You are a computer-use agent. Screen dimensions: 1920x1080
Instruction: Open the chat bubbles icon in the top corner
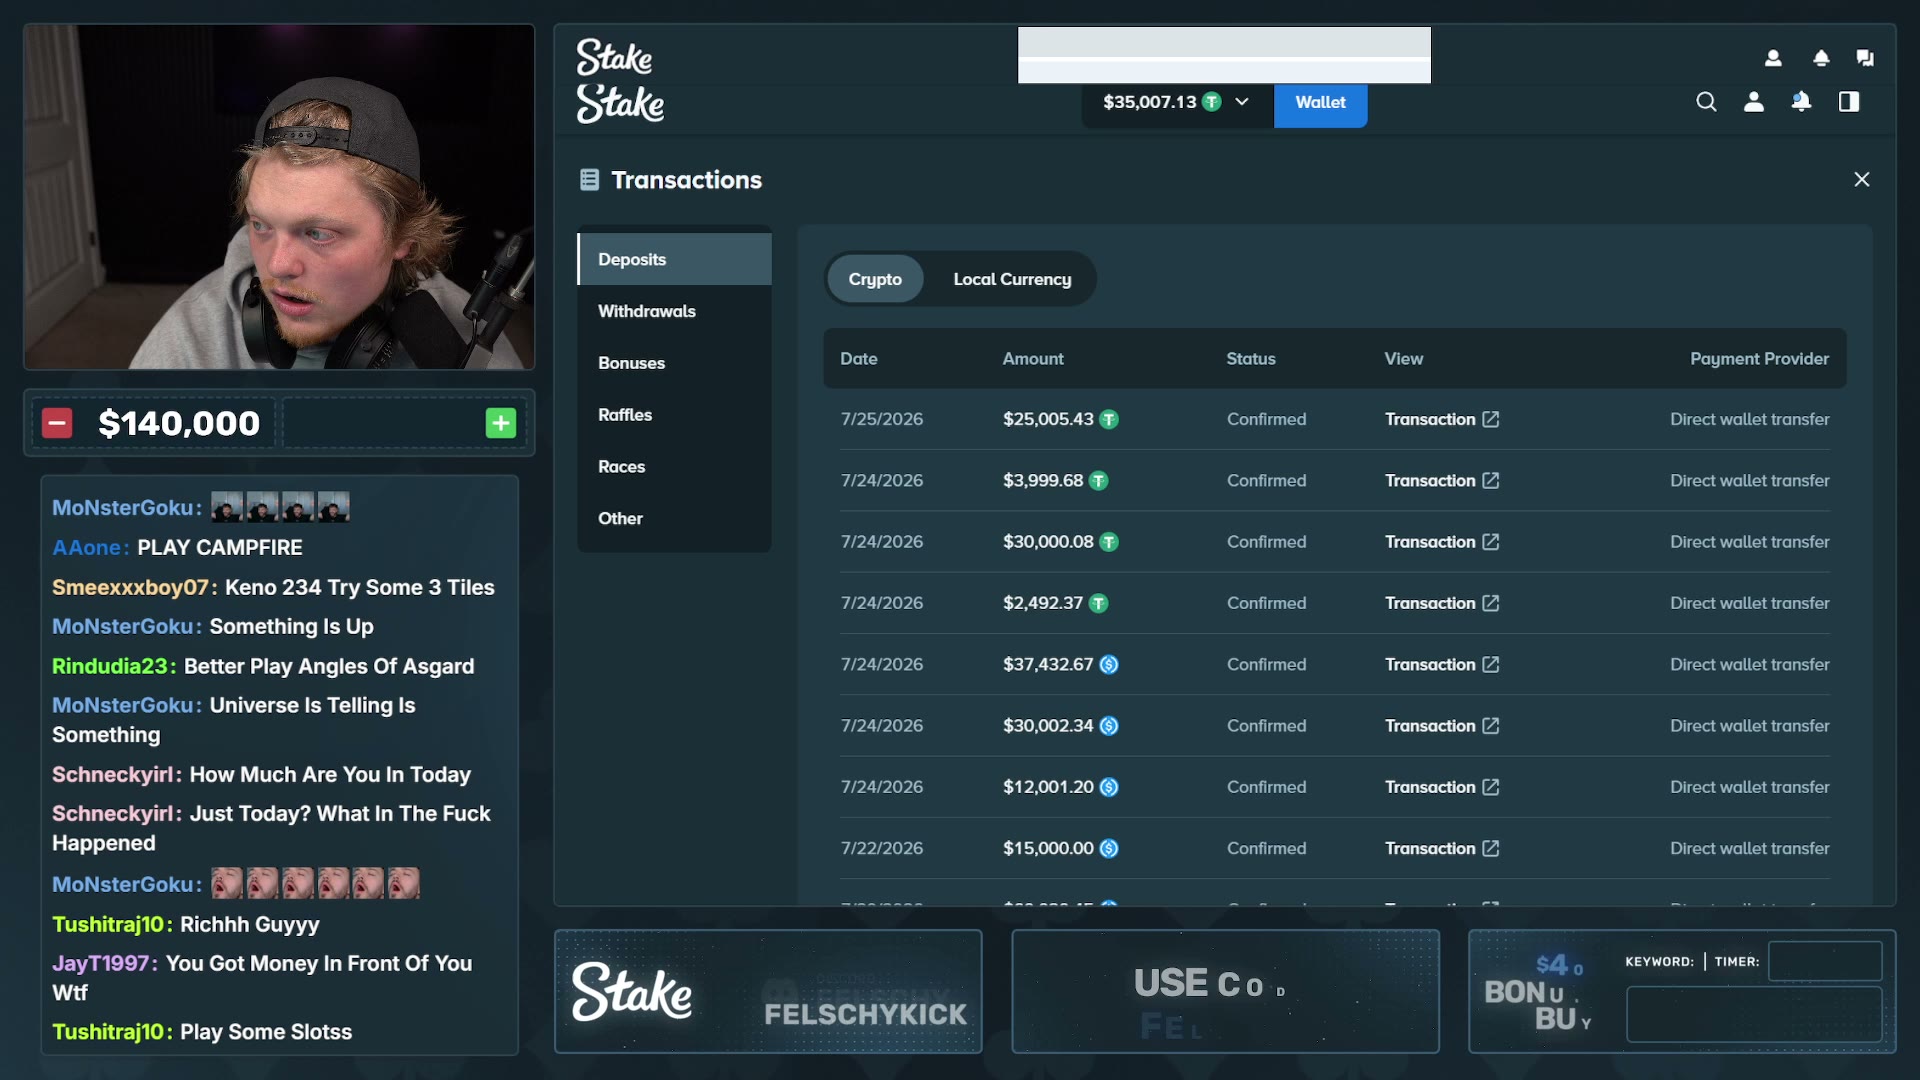click(1865, 58)
